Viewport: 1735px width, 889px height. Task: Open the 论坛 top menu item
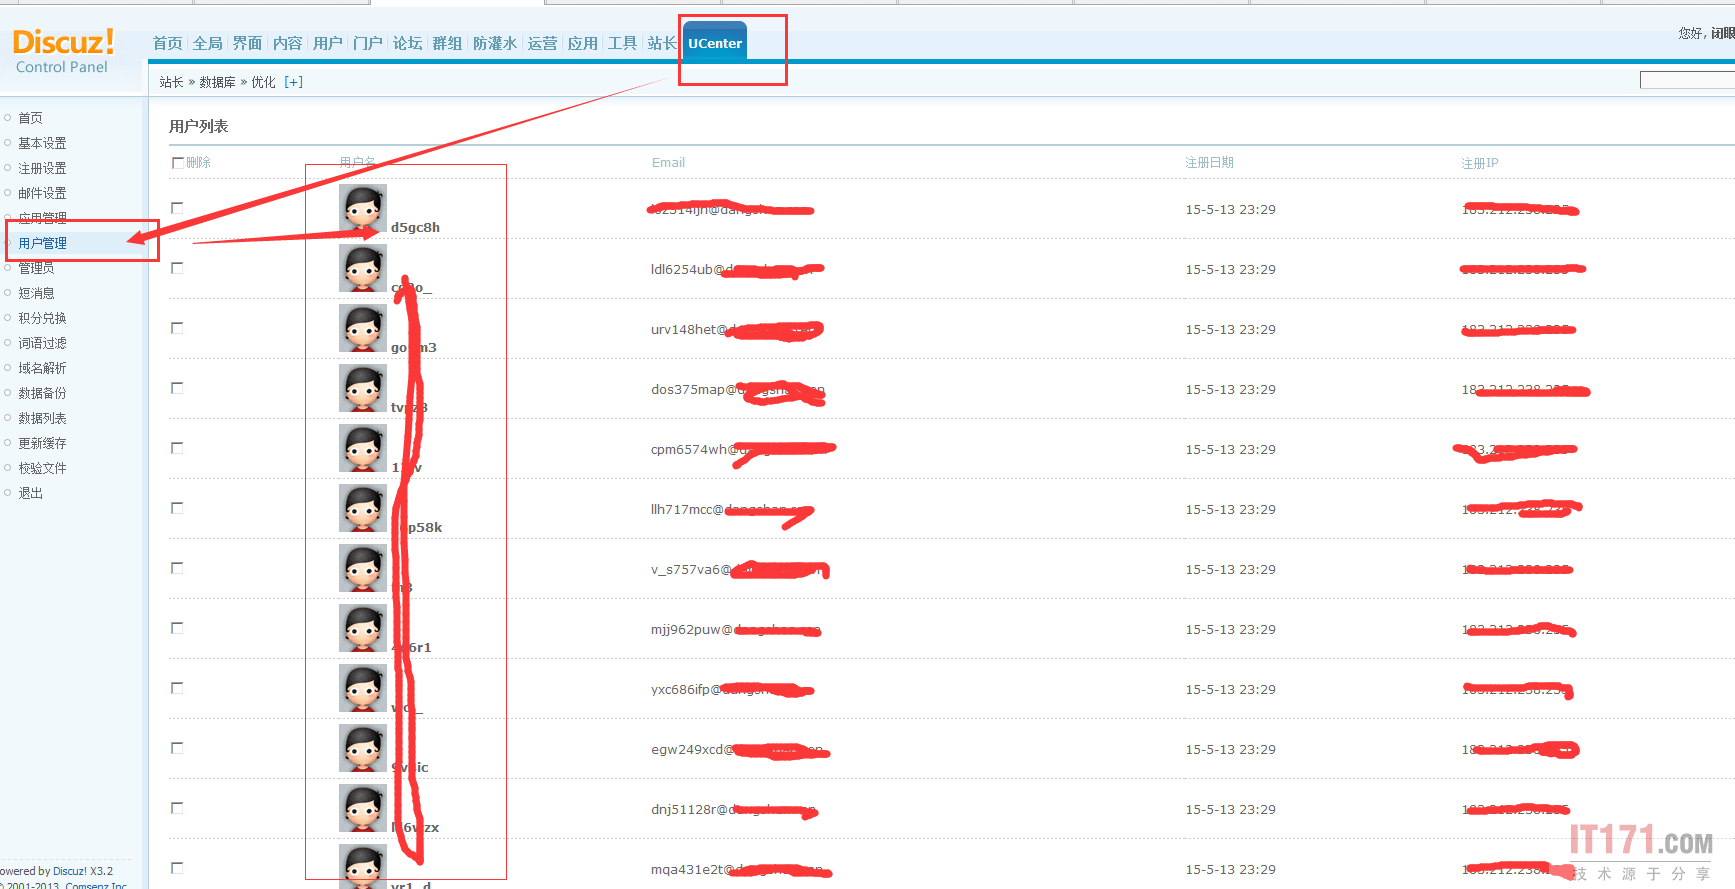click(407, 43)
